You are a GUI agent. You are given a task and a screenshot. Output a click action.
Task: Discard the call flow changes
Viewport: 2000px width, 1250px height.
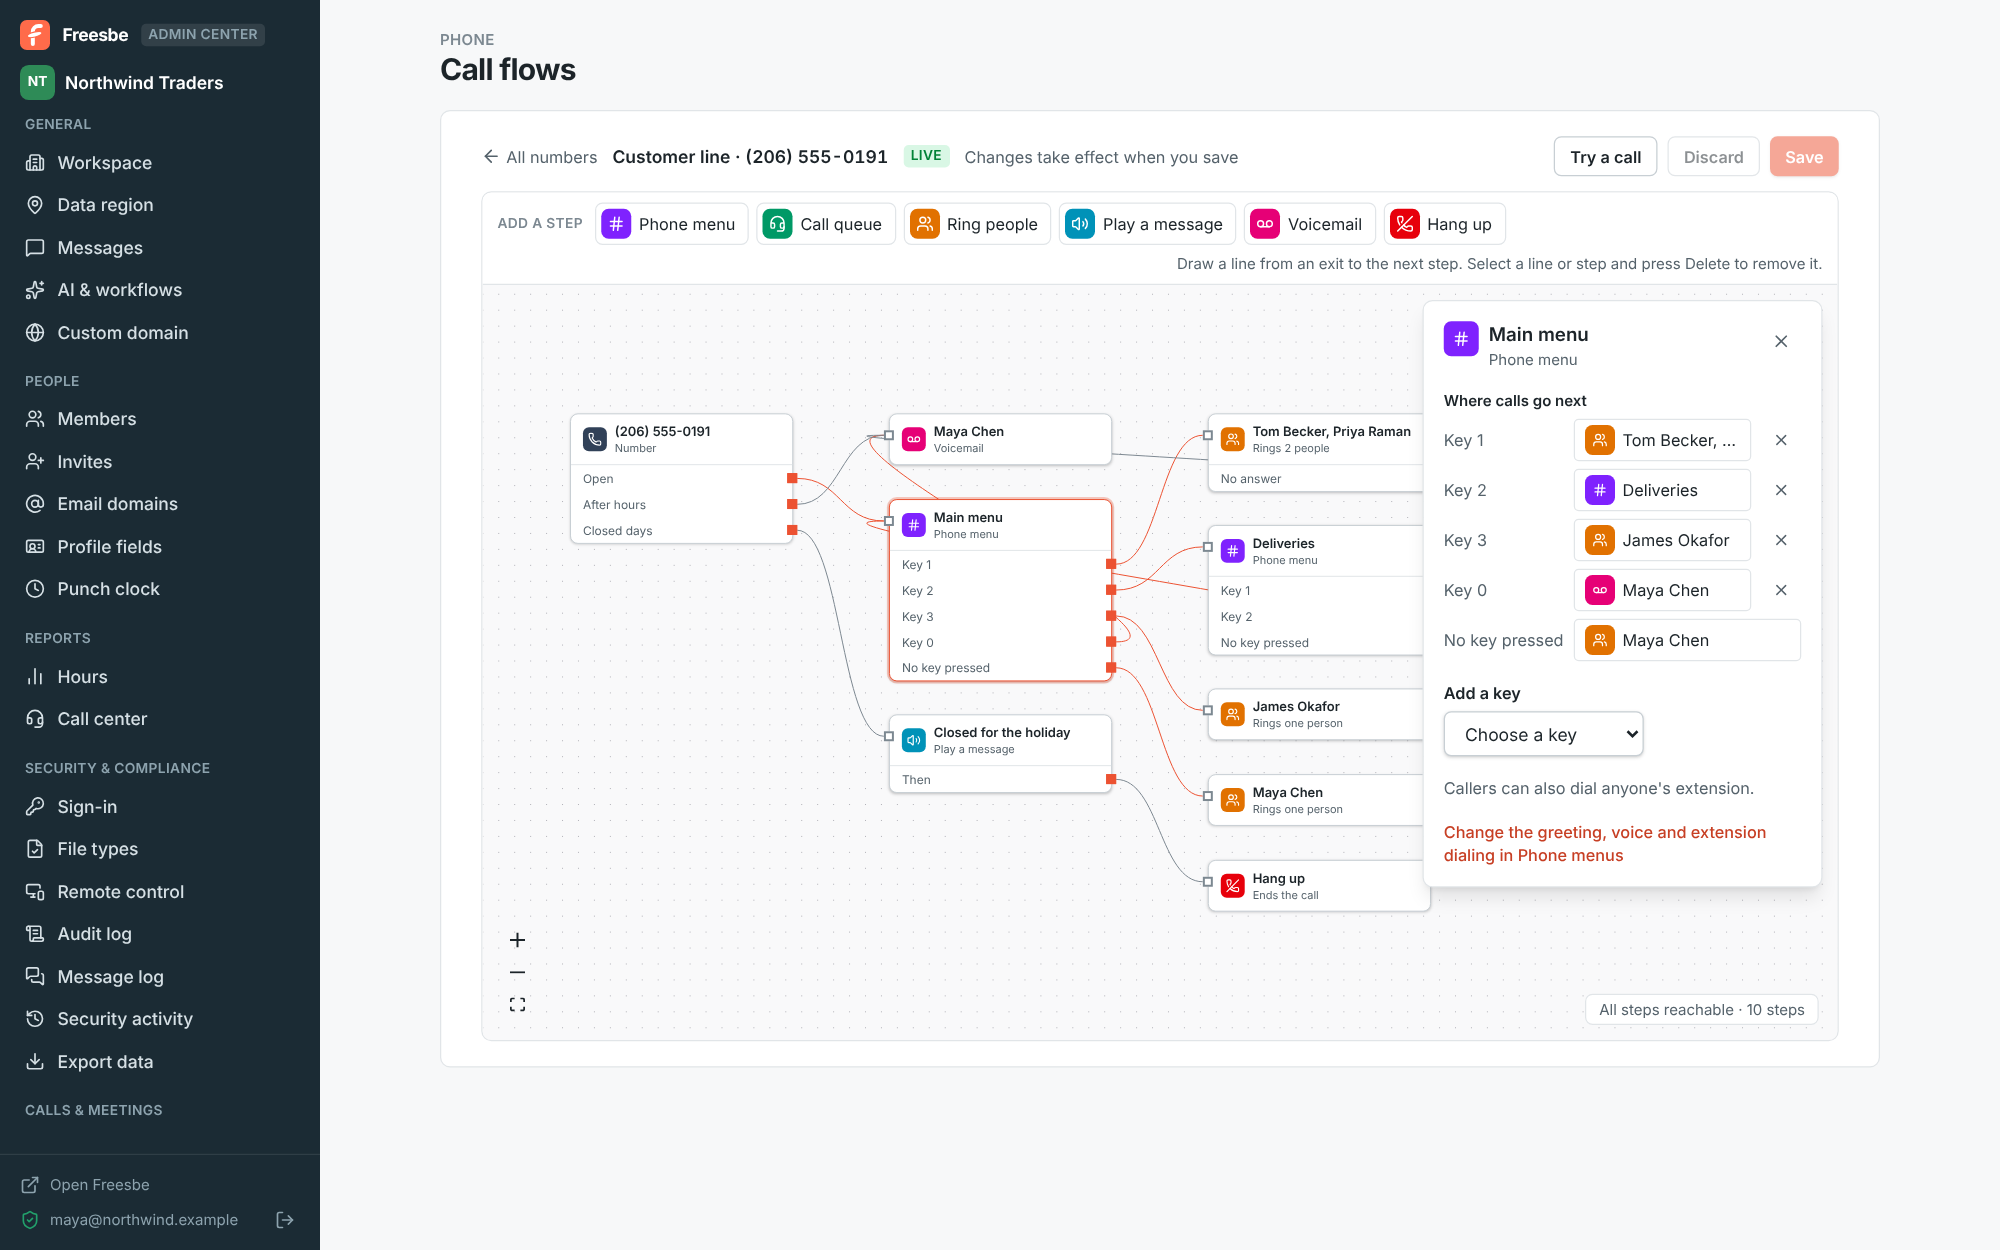click(x=1713, y=157)
